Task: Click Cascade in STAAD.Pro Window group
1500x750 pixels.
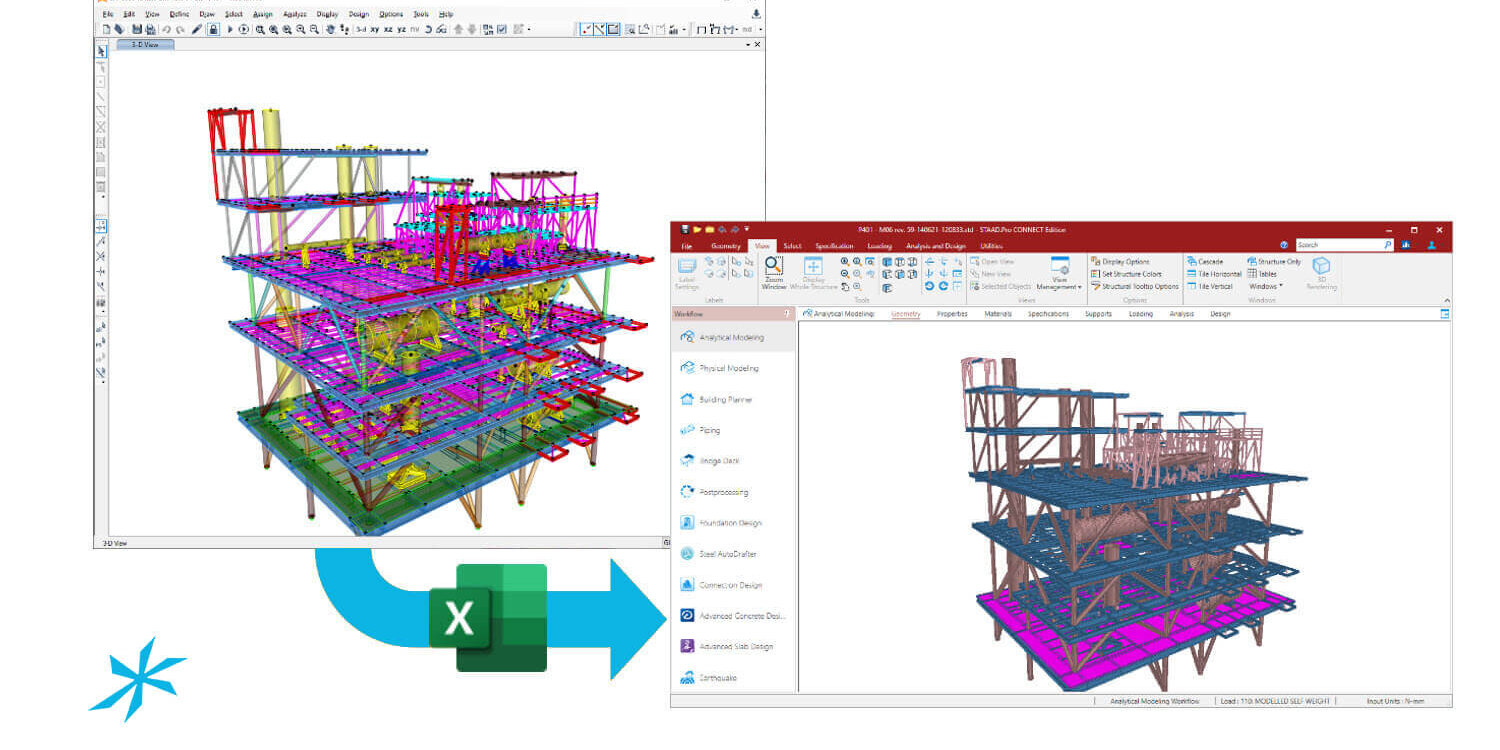Action: click(1205, 262)
